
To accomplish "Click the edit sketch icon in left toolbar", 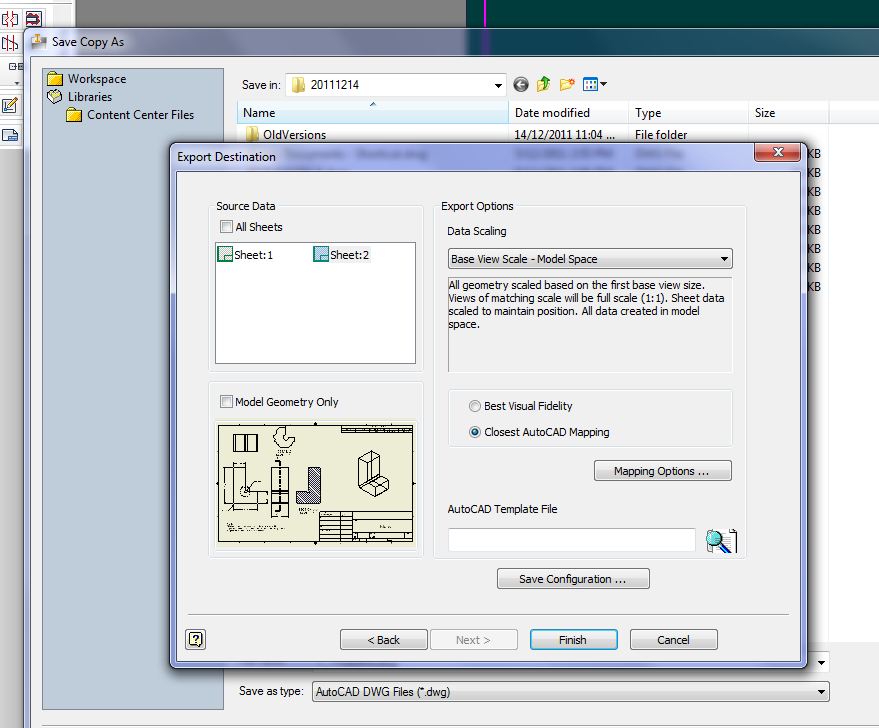I will [10, 105].
